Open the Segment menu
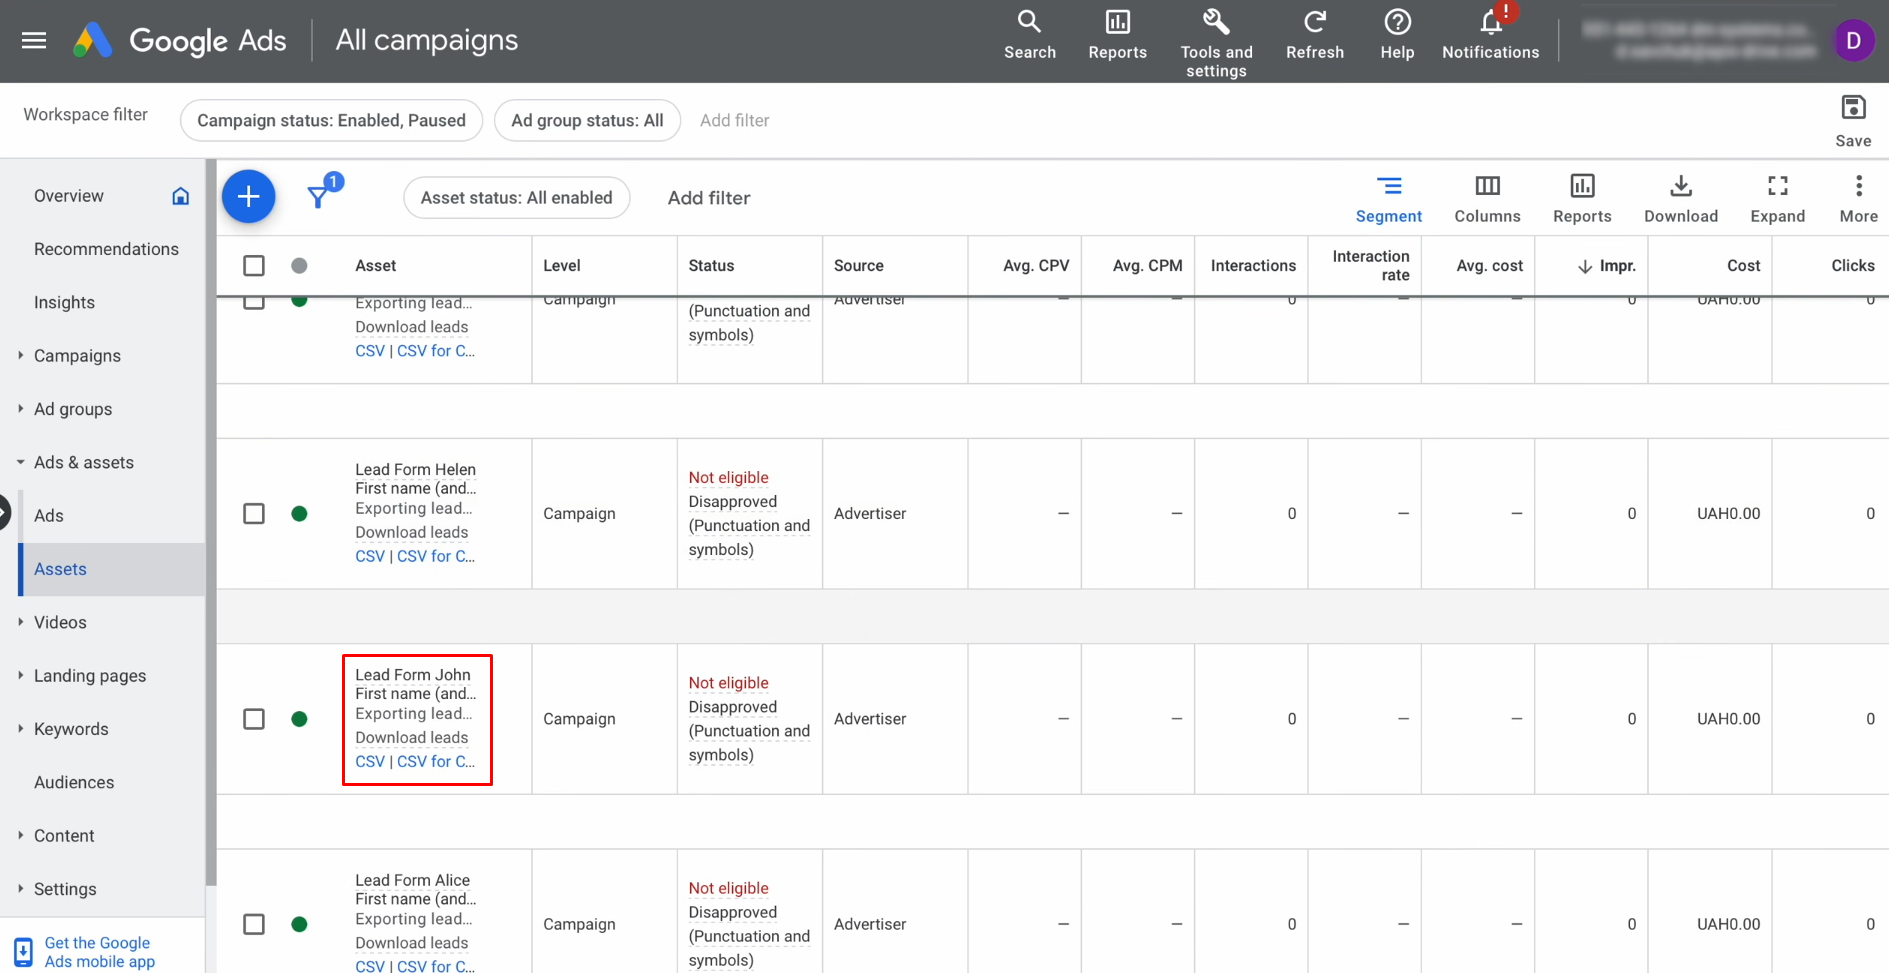Screen dimensions: 1889x973 coord(1388,200)
